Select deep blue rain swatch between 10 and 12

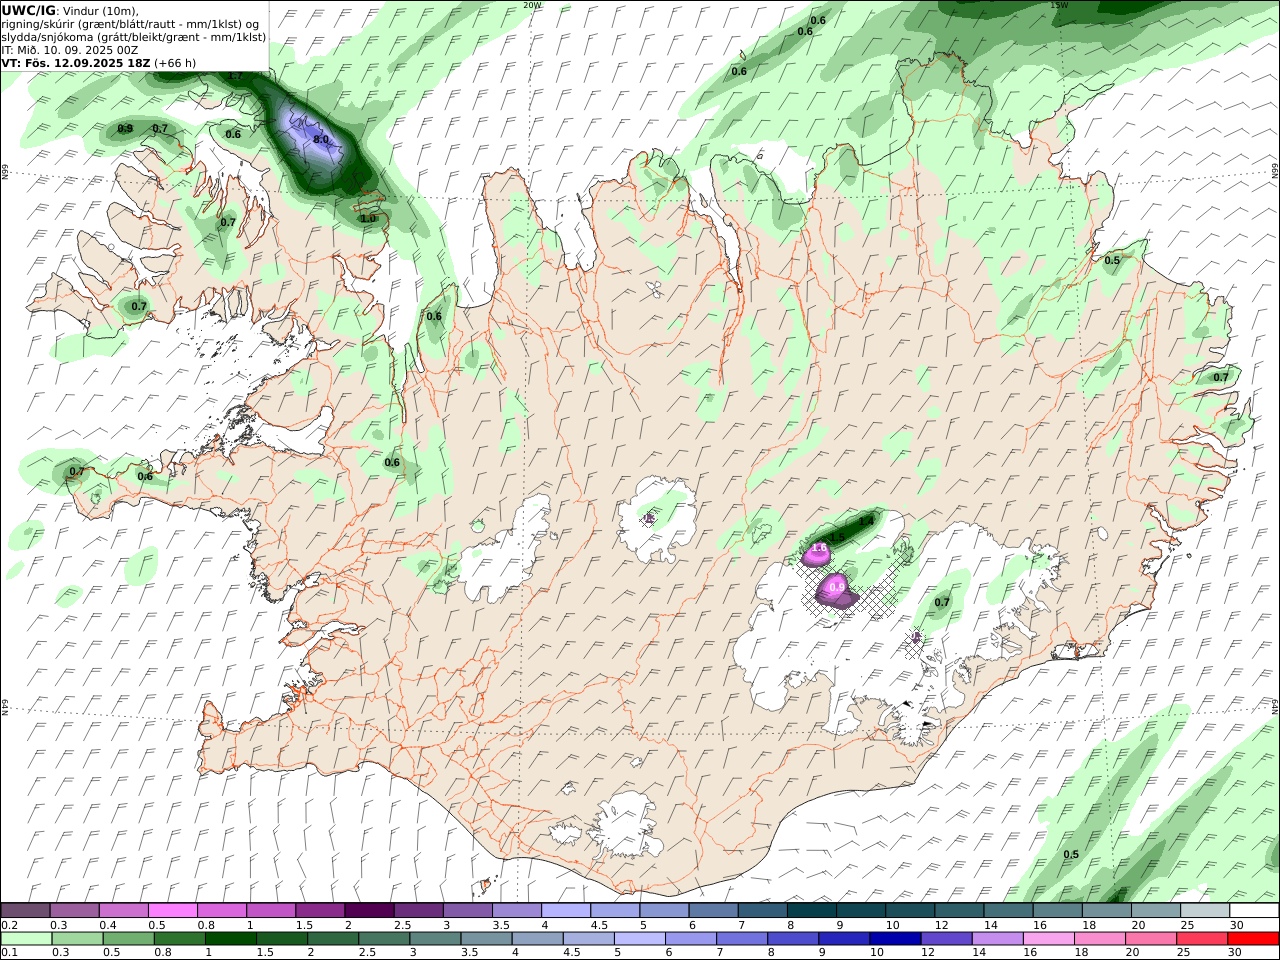tap(895, 938)
